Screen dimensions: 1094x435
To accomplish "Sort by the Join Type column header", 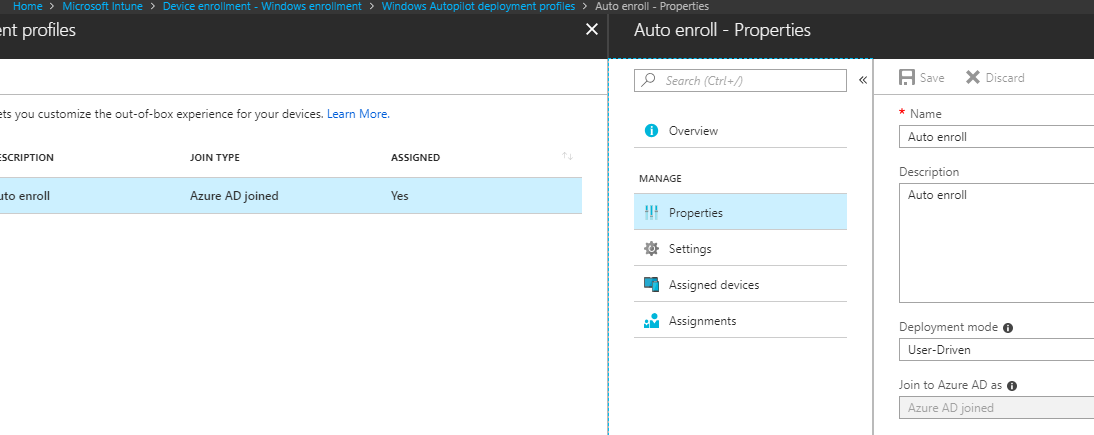I will pyautogui.click(x=215, y=158).
